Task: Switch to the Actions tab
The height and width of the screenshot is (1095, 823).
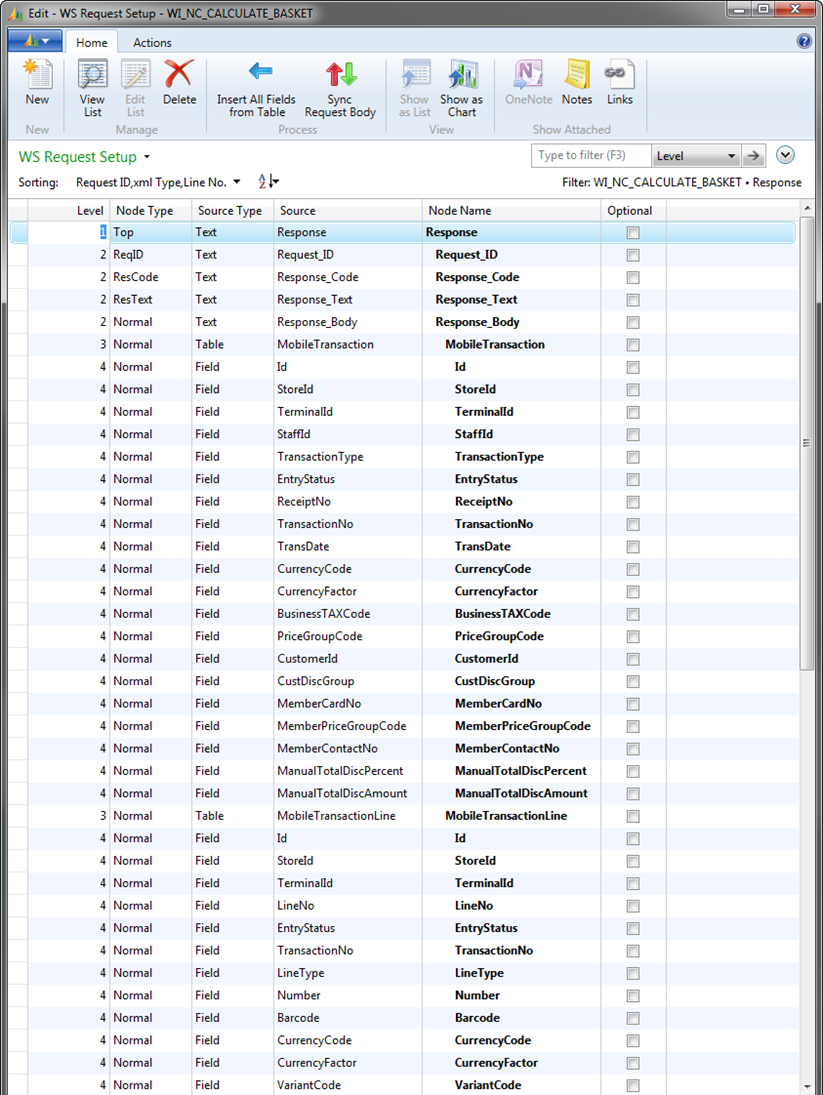Action: point(152,43)
